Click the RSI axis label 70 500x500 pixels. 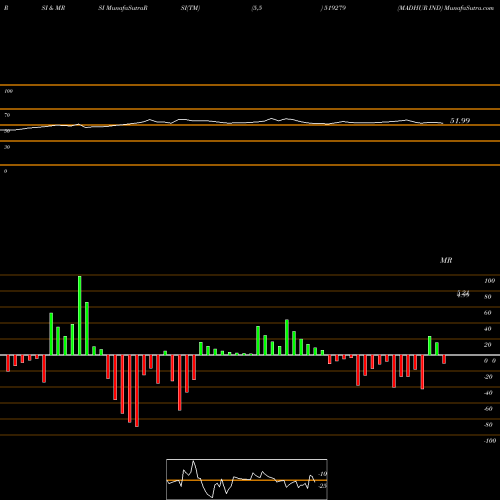click(7, 115)
